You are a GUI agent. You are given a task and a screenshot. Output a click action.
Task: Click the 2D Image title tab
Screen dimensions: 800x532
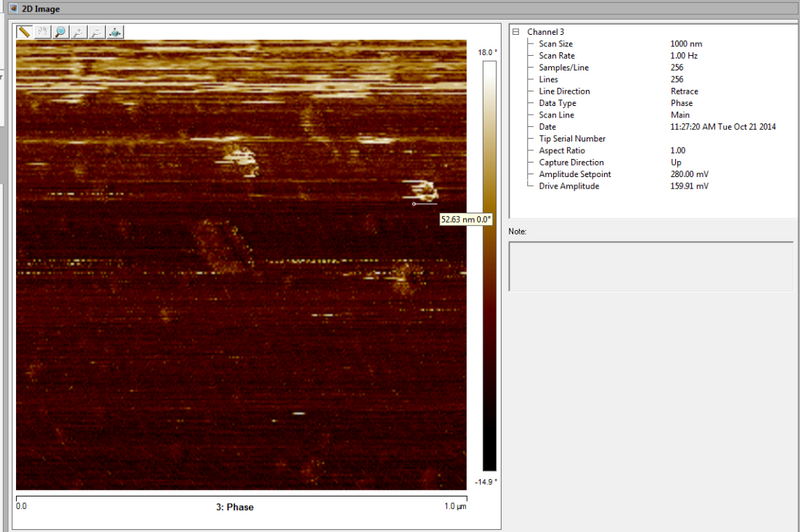(42, 7)
